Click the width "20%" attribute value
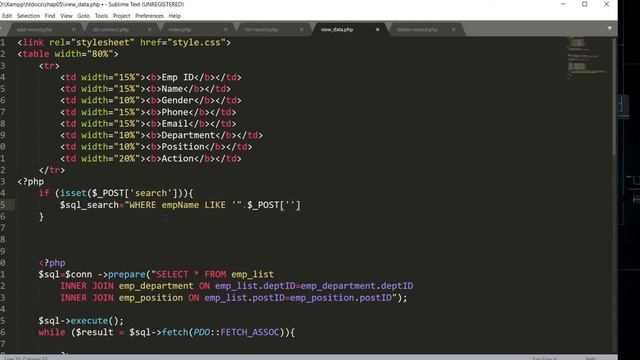The width and height of the screenshot is (640, 360). 127,158
